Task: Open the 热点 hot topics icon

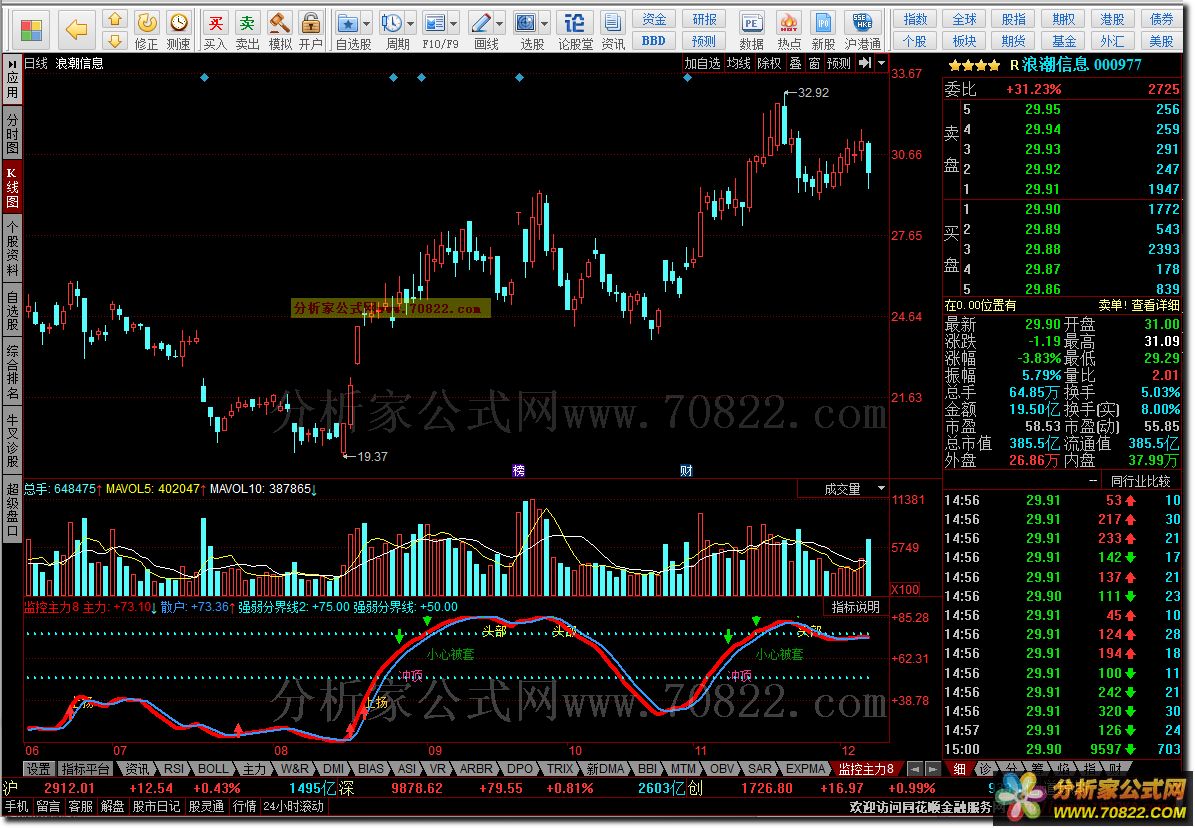Action: [789, 31]
